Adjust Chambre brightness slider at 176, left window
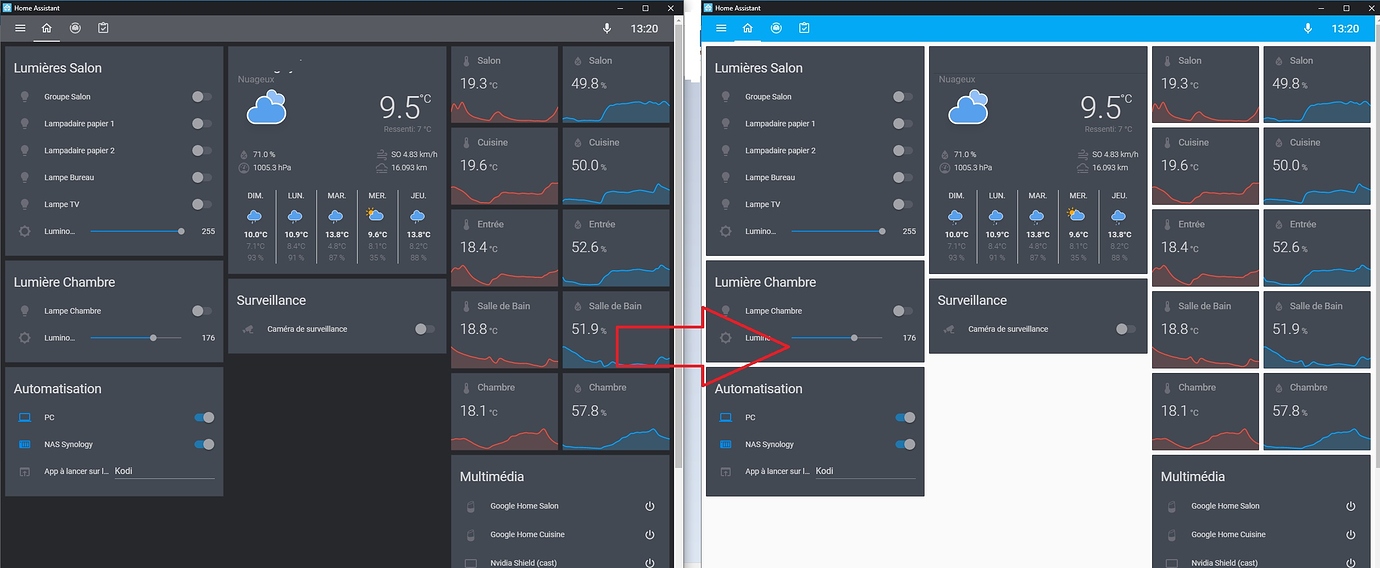Image resolution: width=1380 pixels, height=568 pixels. coord(136,338)
